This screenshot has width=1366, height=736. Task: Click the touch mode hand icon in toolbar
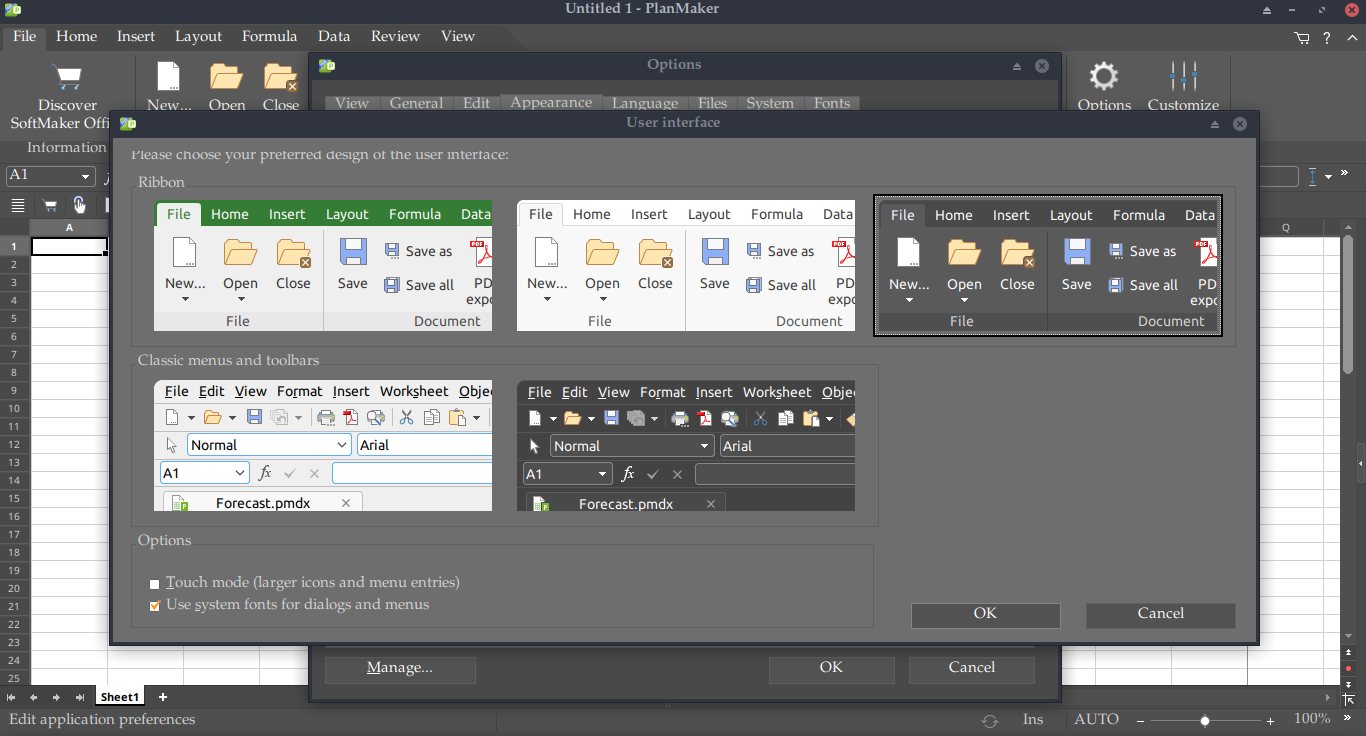80,205
